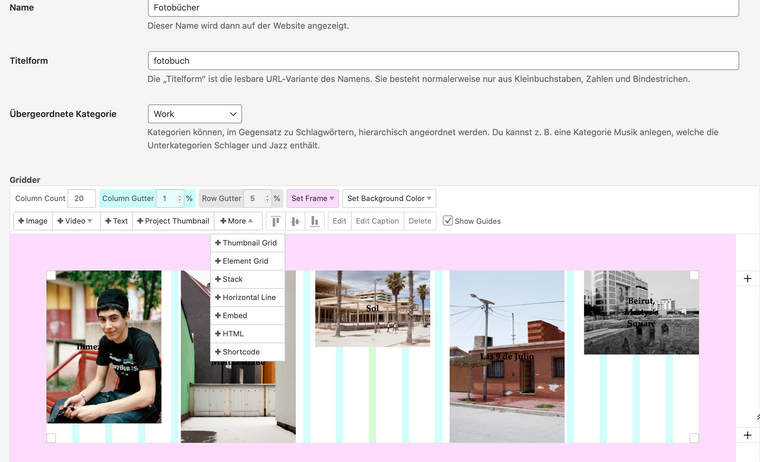Choose Thumbnail Grid from the More menu

pyautogui.click(x=246, y=243)
